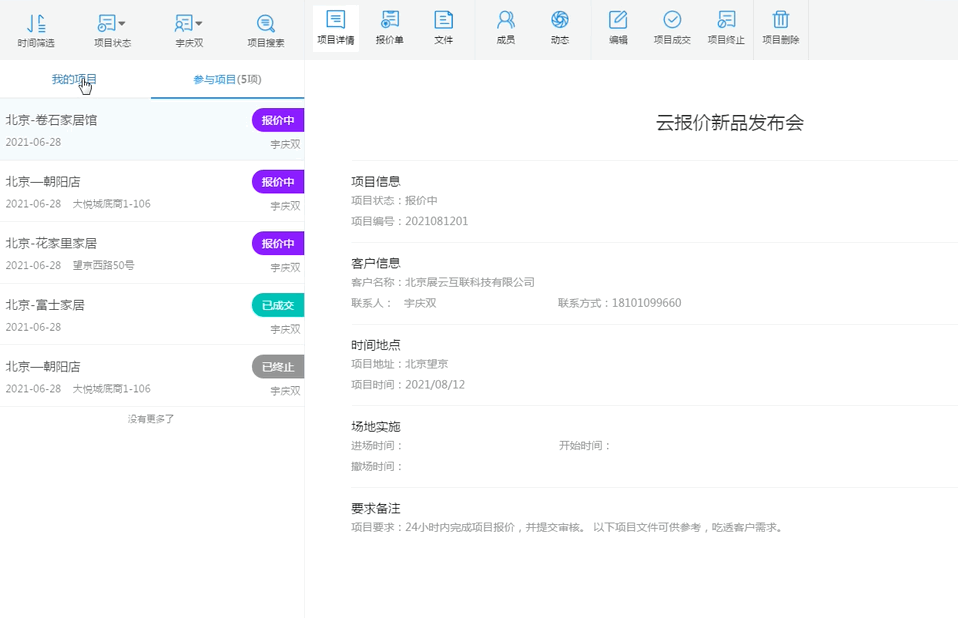Click the 要求备注 section heading
Image resolution: width=958 pixels, height=618 pixels.
tap(375, 508)
